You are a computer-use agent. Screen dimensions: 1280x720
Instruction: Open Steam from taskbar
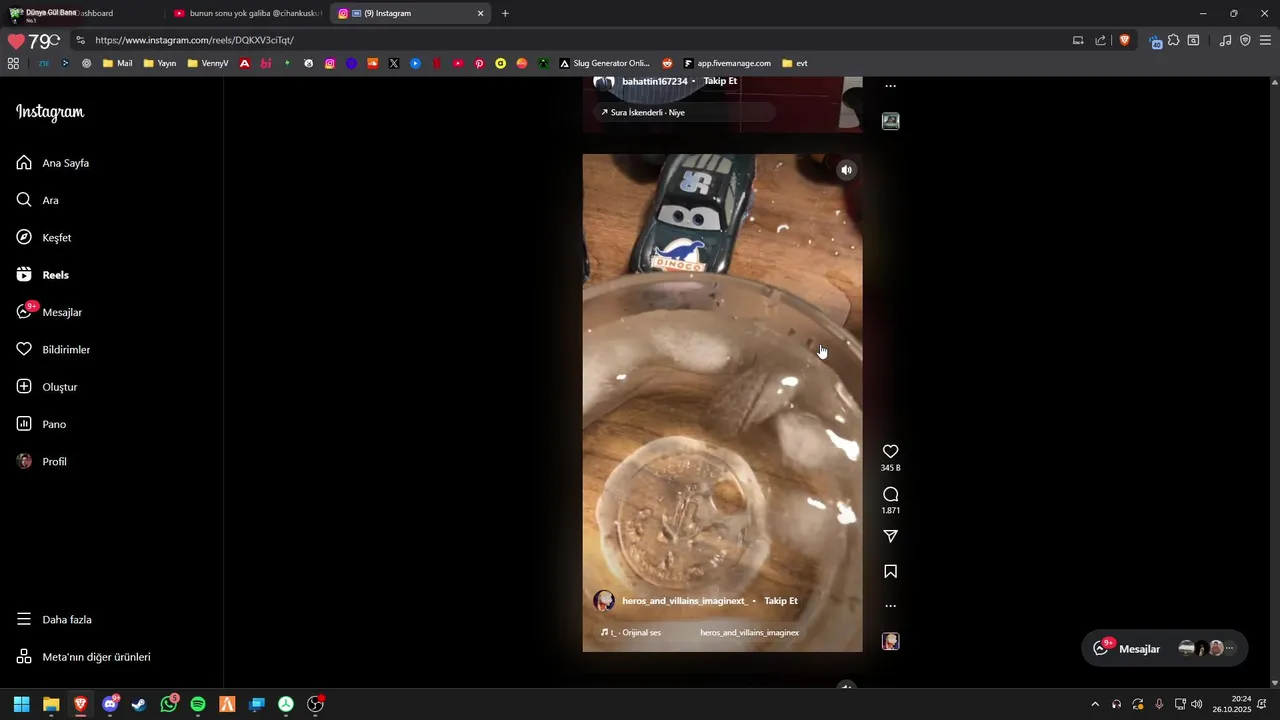pyautogui.click(x=139, y=704)
